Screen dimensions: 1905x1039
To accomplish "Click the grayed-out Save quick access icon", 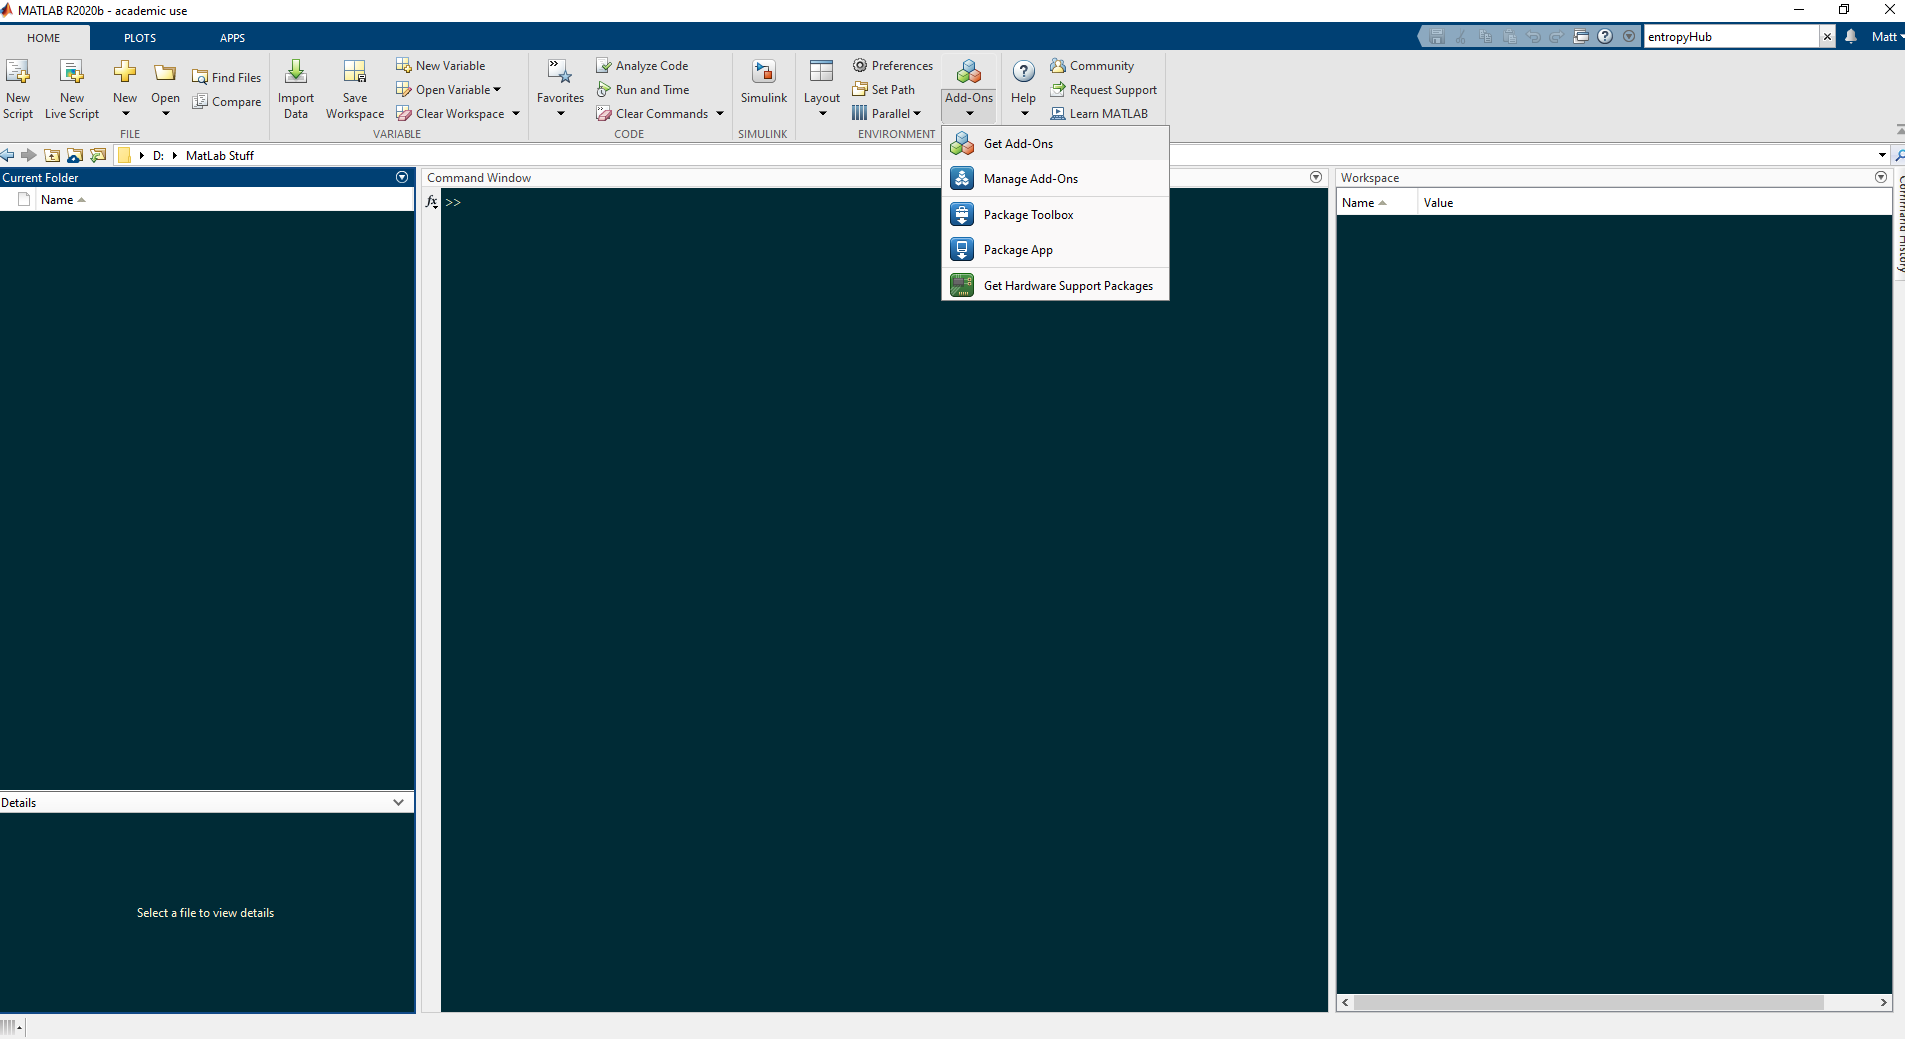I will click(x=1437, y=36).
